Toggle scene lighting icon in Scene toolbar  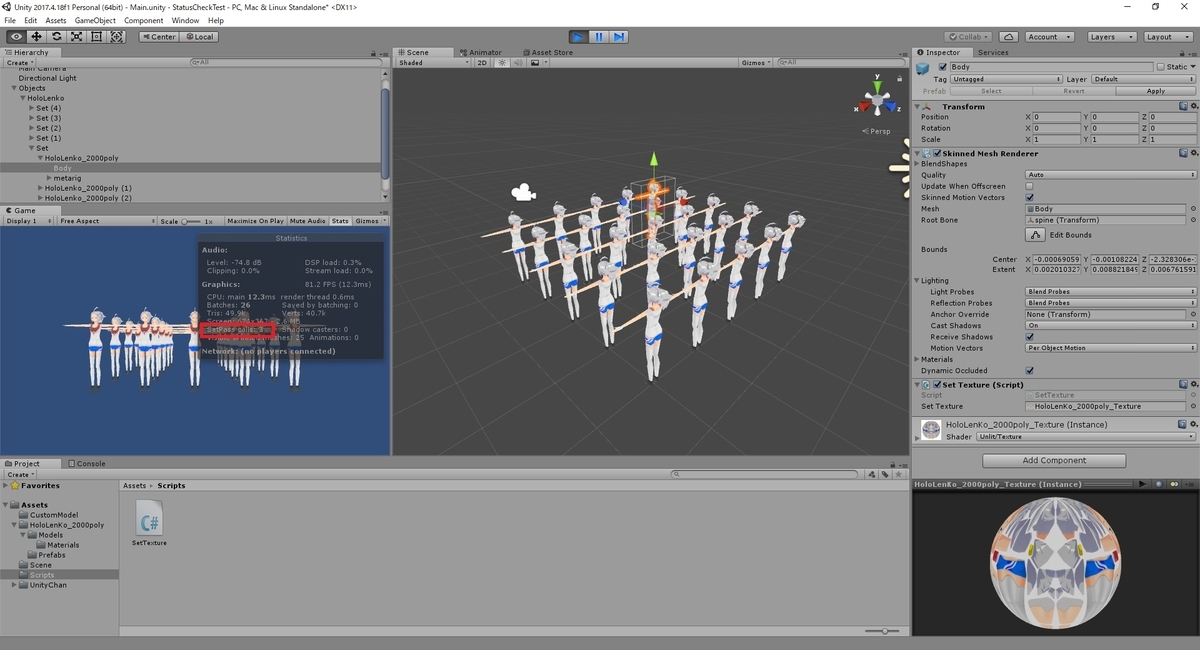click(x=501, y=63)
